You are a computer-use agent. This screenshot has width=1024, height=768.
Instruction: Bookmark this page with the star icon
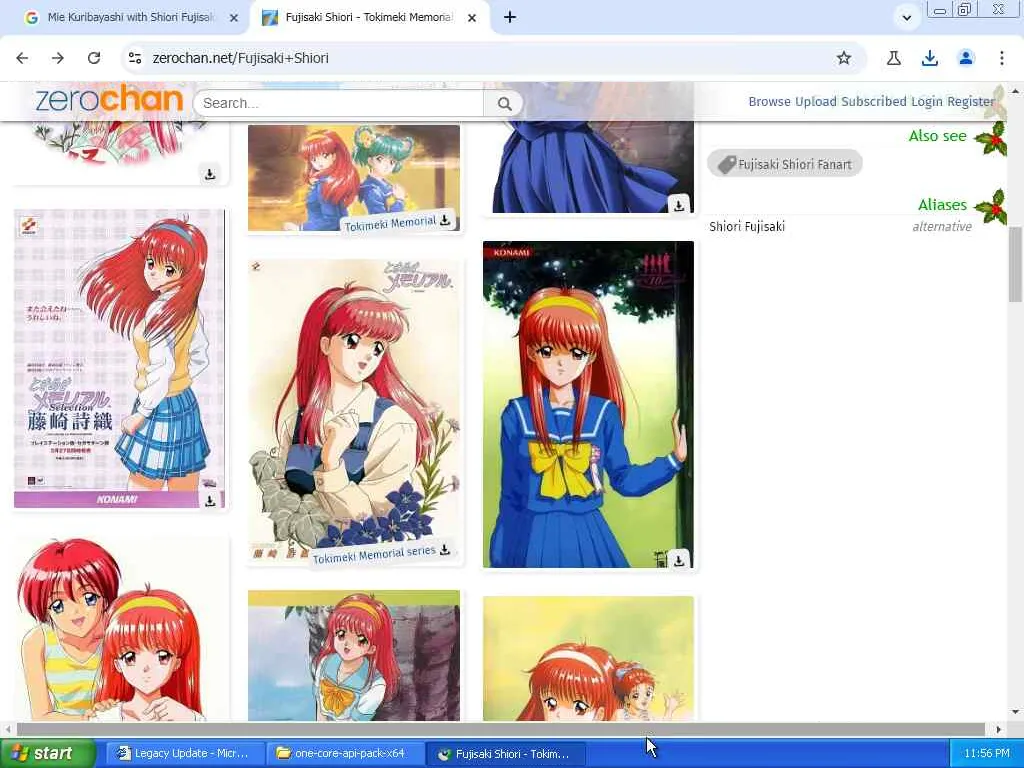844,58
